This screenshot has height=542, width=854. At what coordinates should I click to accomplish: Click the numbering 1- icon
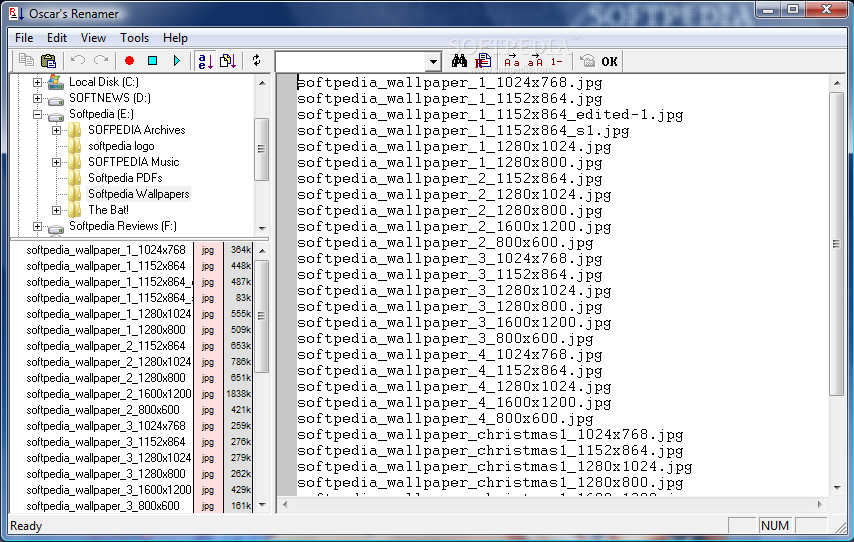(x=556, y=62)
